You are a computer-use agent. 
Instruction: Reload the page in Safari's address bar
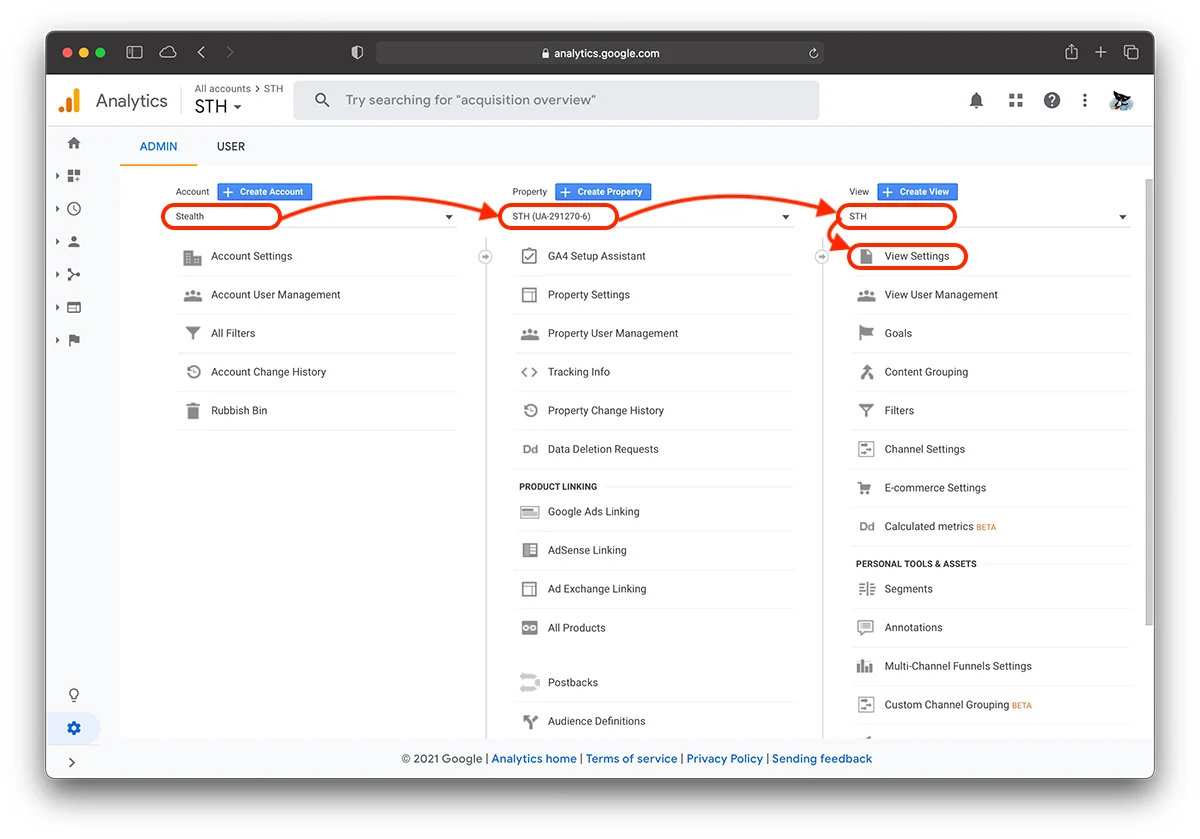(x=814, y=53)
